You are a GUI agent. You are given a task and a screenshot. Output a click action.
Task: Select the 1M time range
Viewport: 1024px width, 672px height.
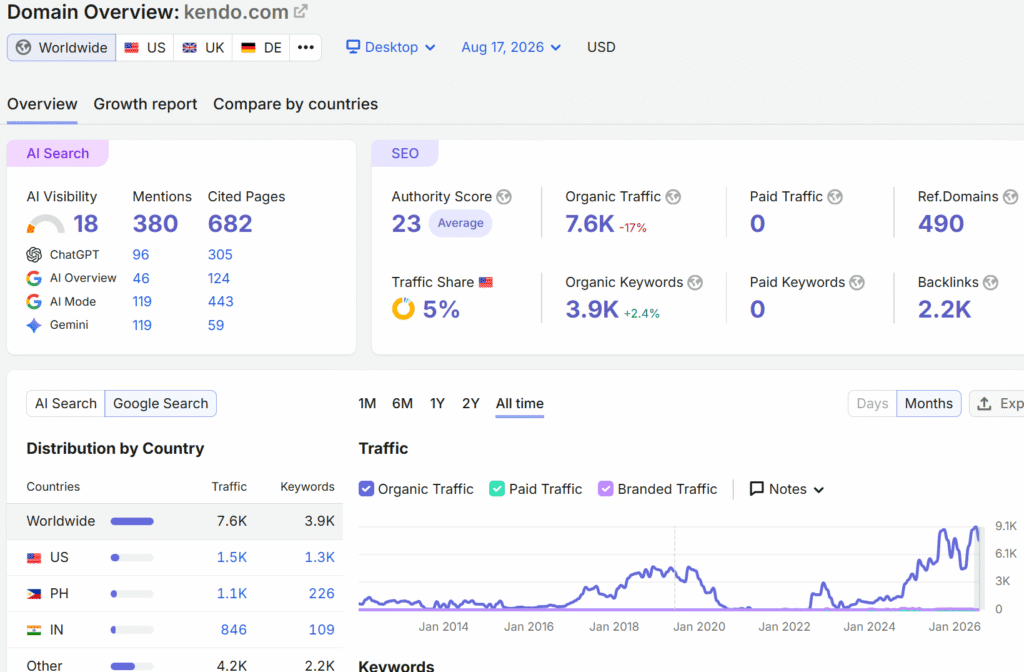pyautogui.click(x=367, y=404)
